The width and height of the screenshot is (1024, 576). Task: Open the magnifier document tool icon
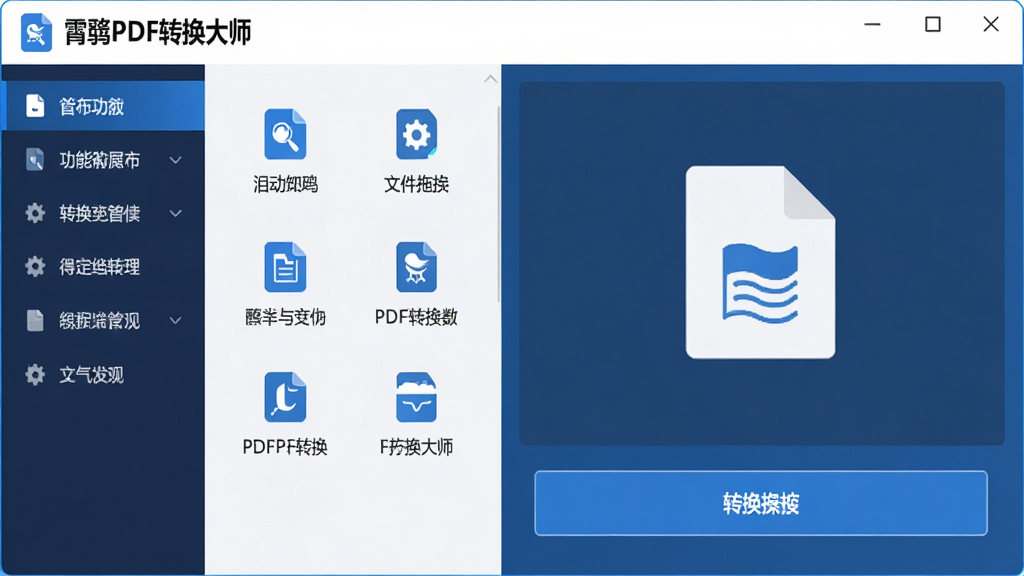coord(285,135)
